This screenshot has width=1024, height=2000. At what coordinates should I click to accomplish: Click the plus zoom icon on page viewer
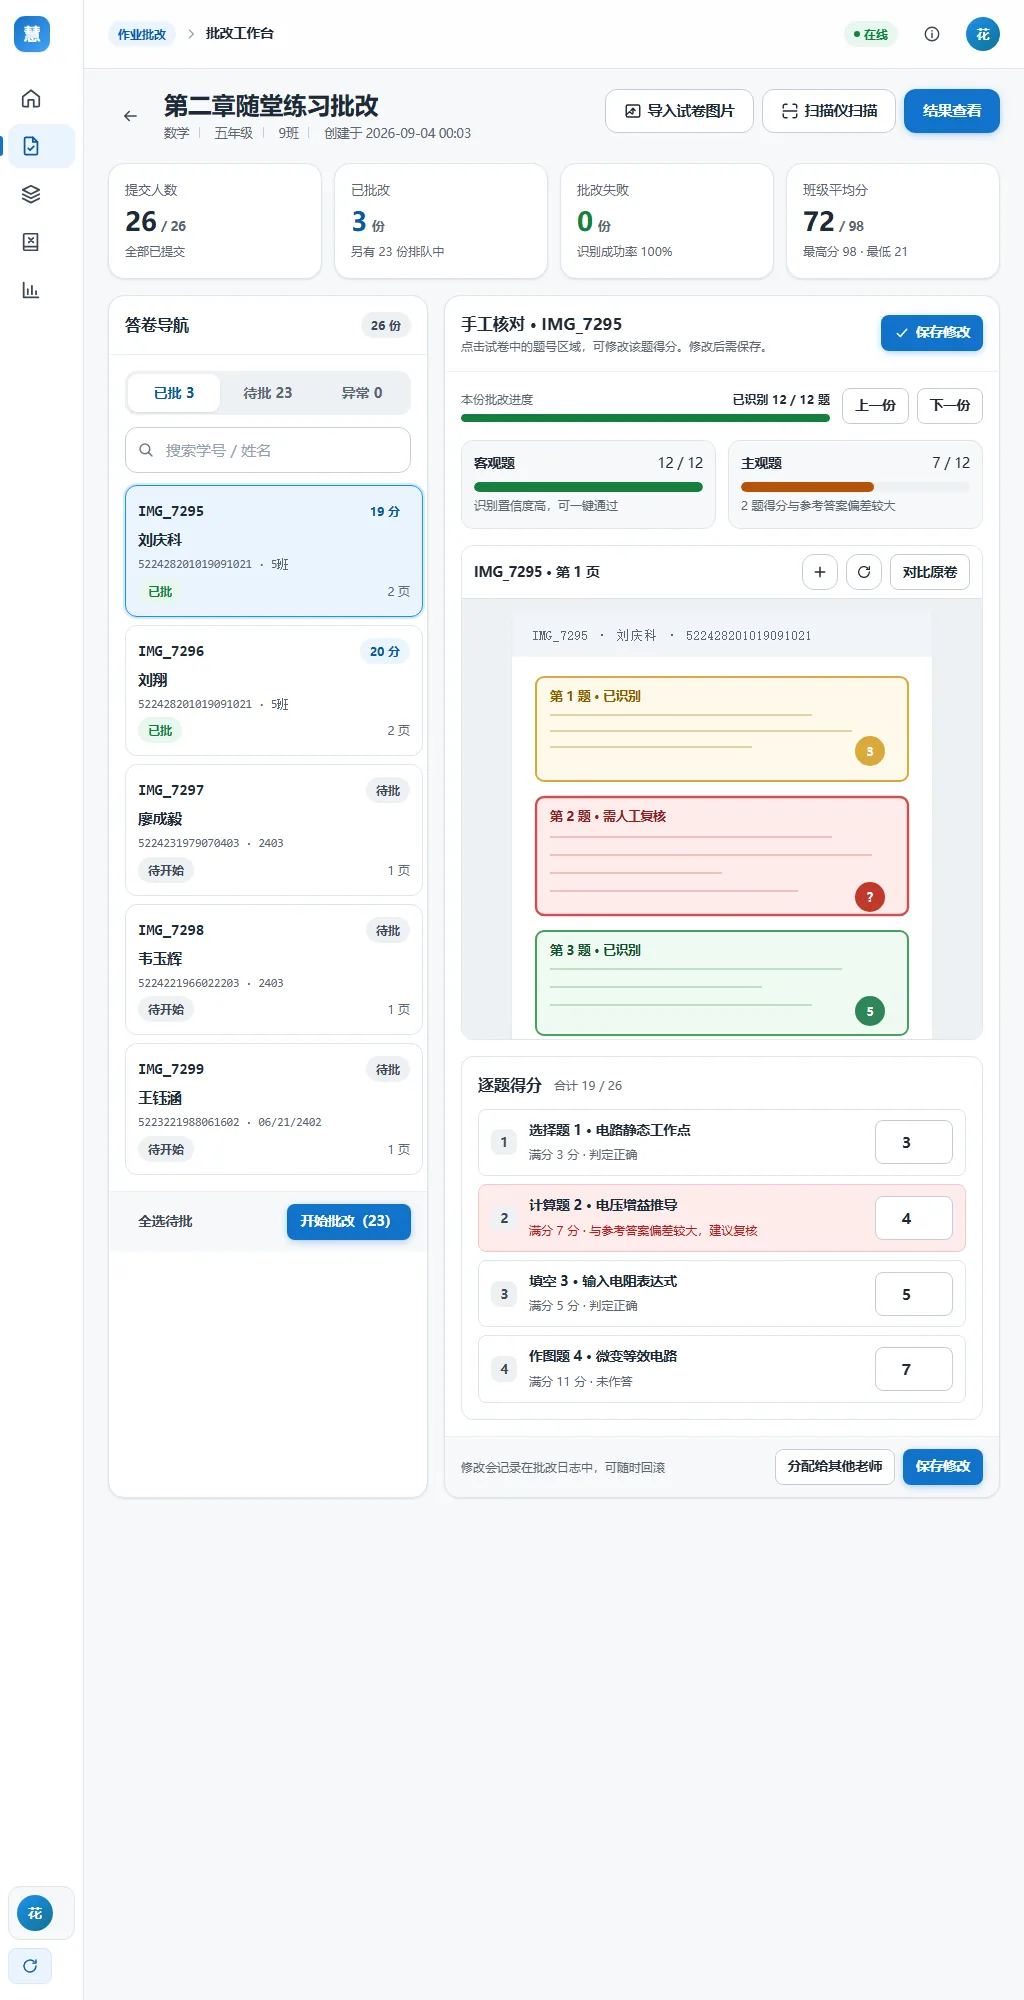click(820, 572)
